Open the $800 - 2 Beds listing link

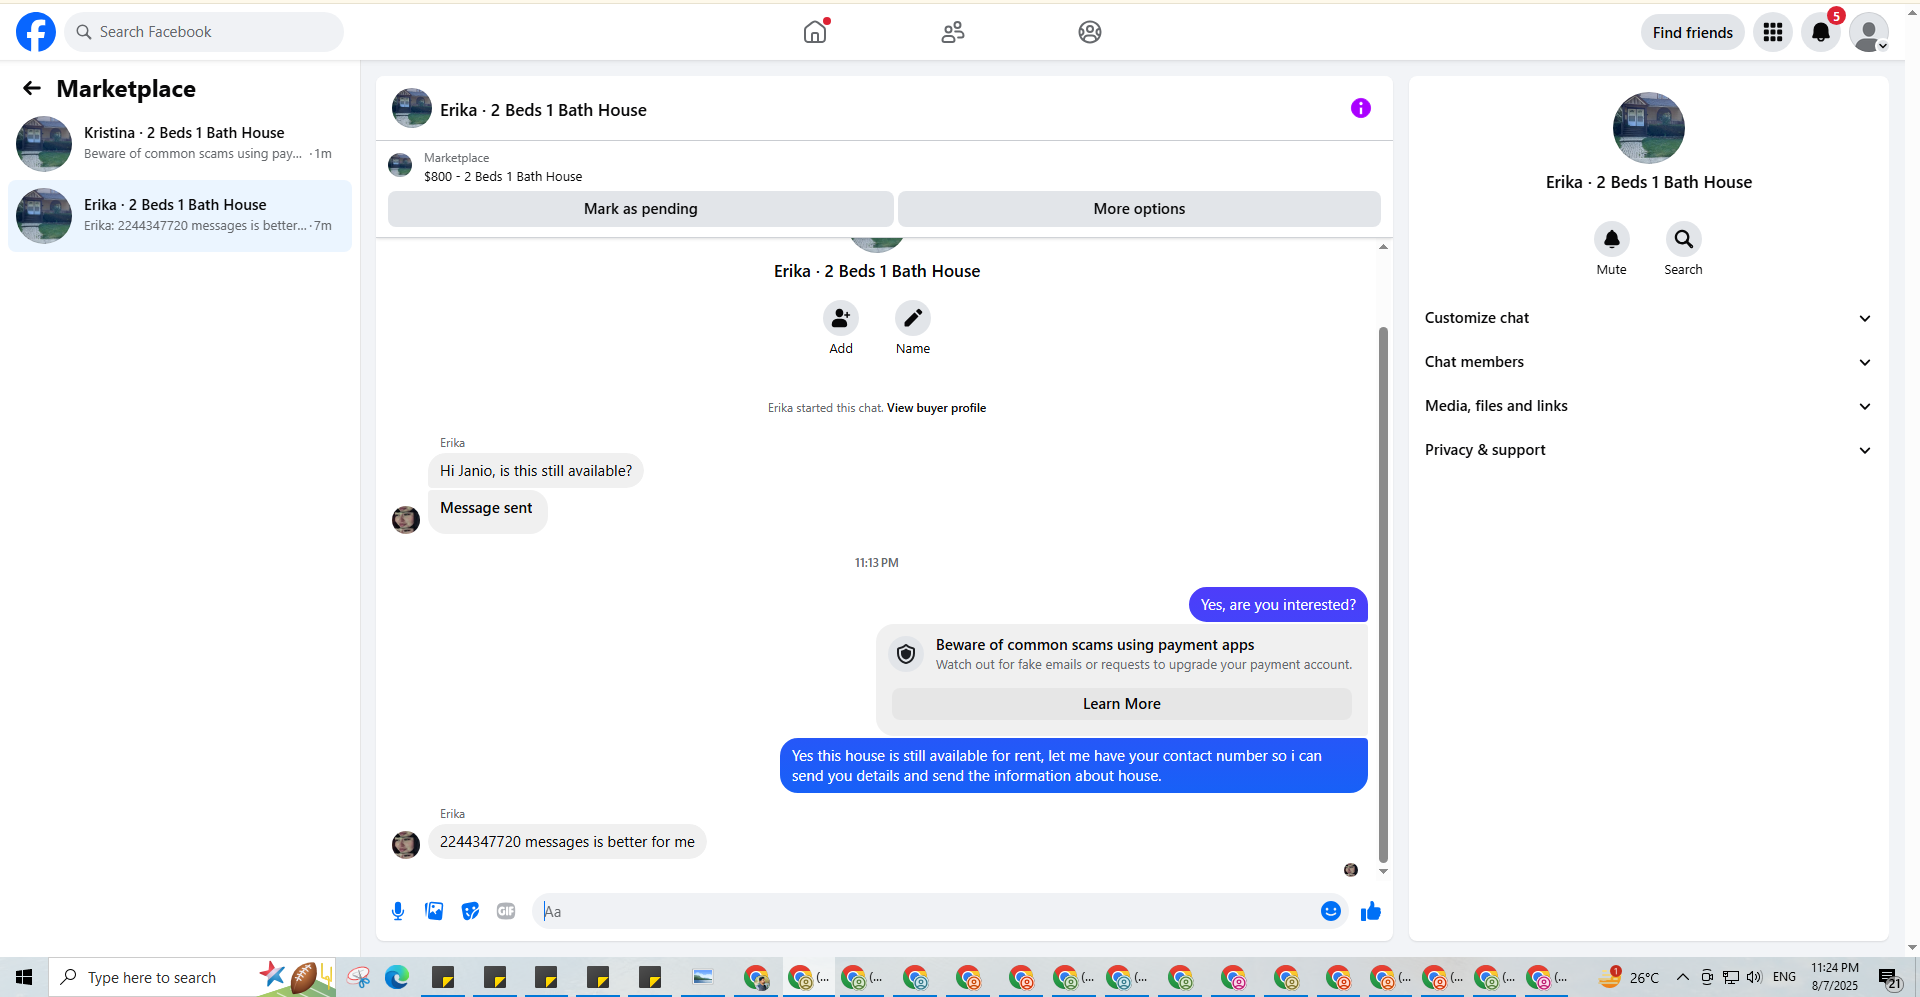tap(503, 176)
